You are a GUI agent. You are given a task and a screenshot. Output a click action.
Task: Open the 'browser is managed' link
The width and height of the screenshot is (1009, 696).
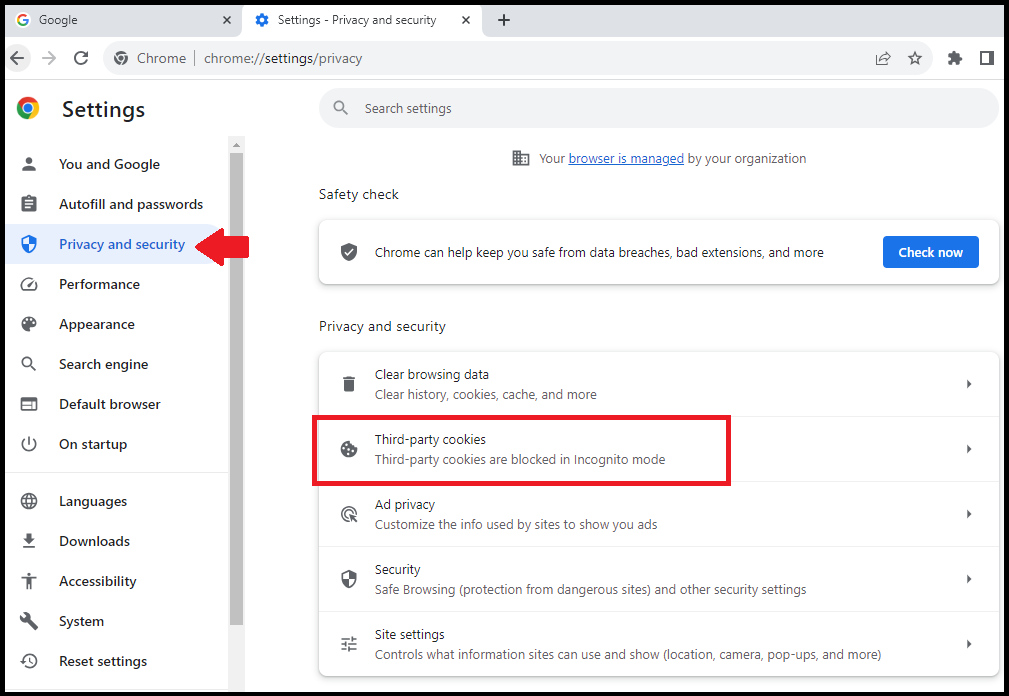(x=626, y=158)
